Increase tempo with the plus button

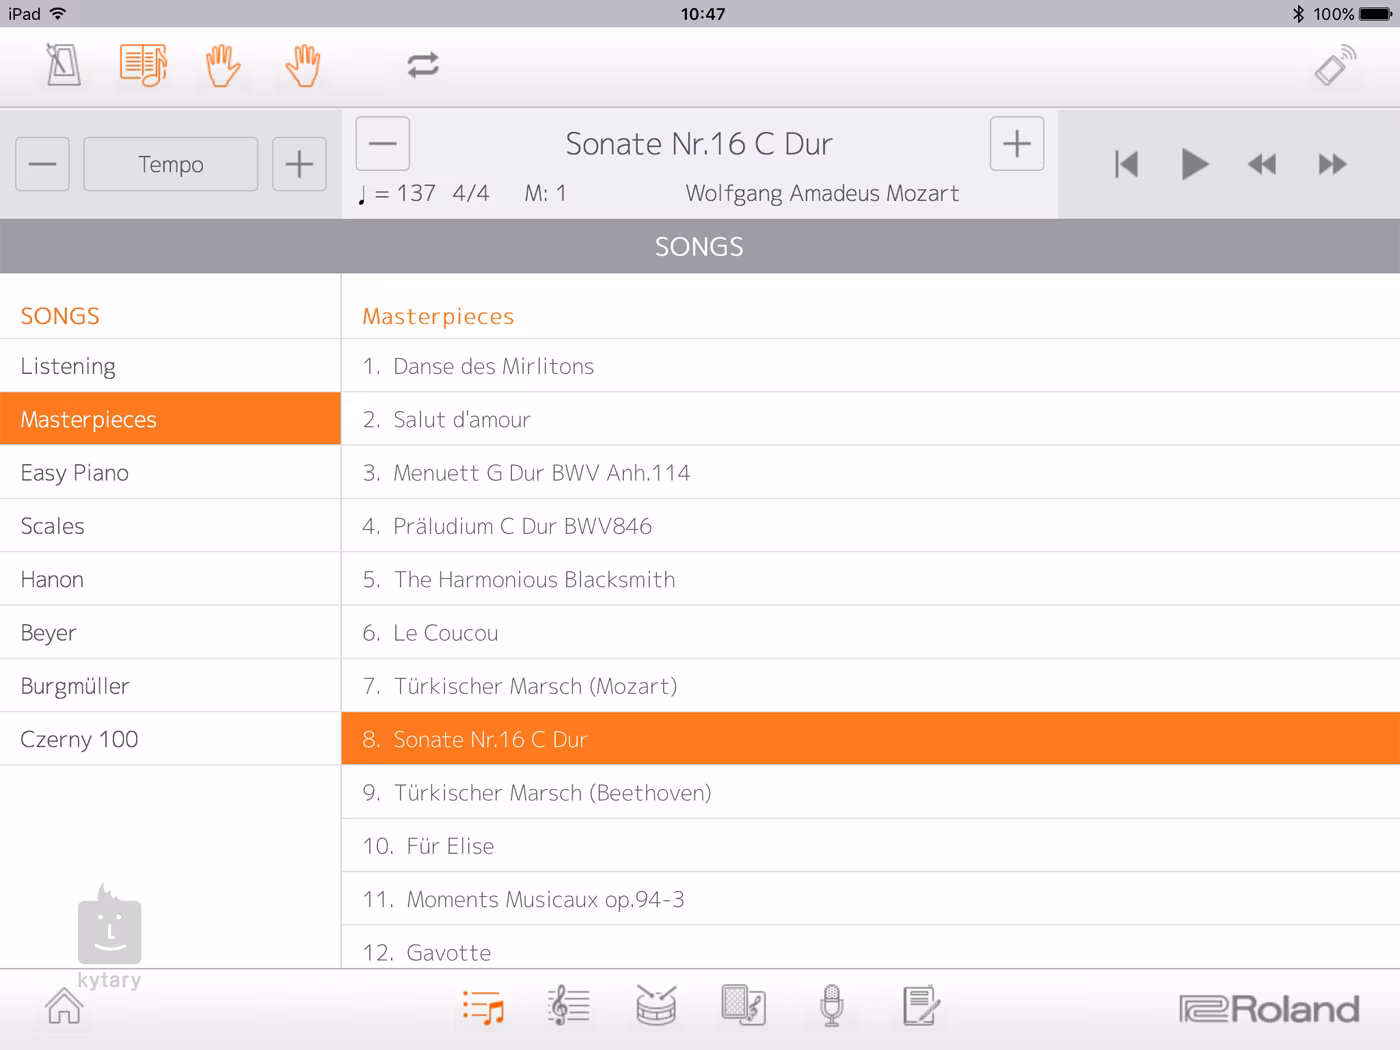tap(299, 164)
